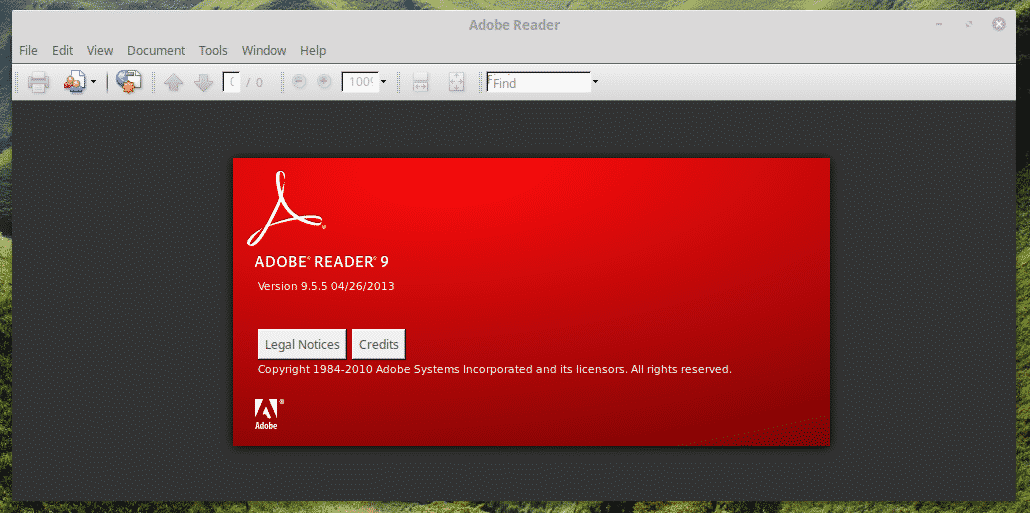Click the zoom out minus icon

click(x=299, y=81)
